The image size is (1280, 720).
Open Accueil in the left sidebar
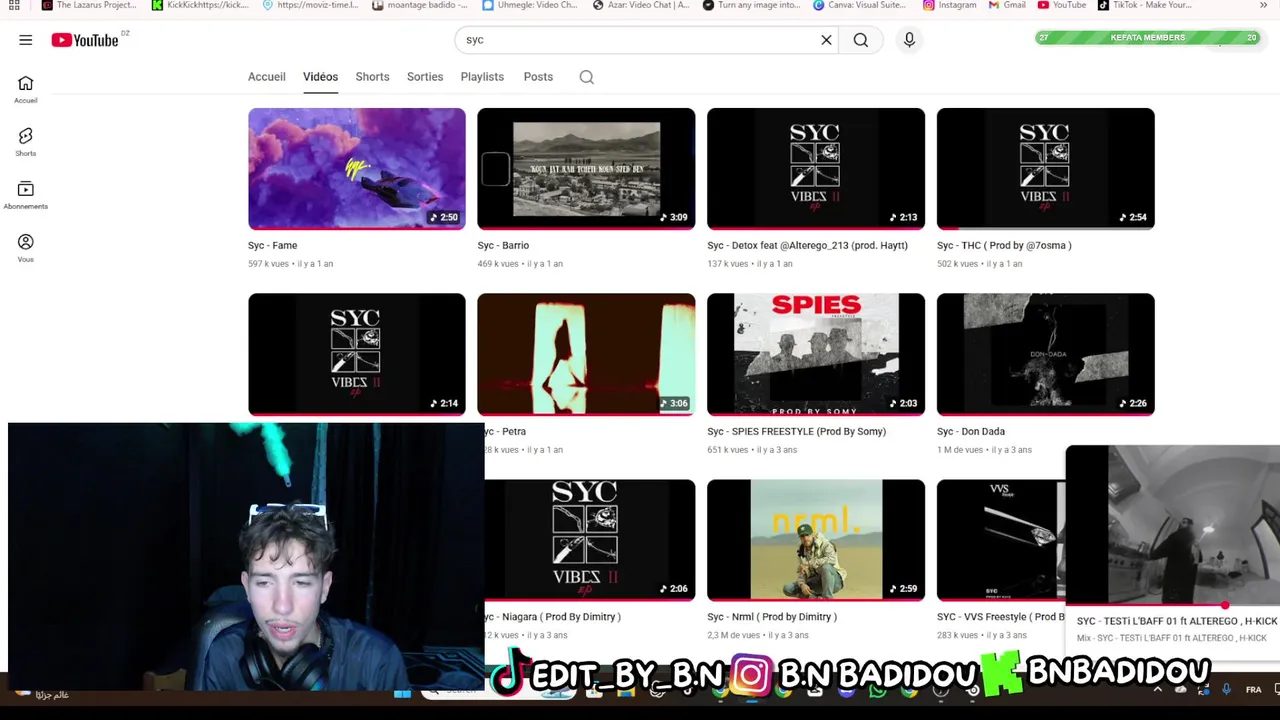(26, 89)
